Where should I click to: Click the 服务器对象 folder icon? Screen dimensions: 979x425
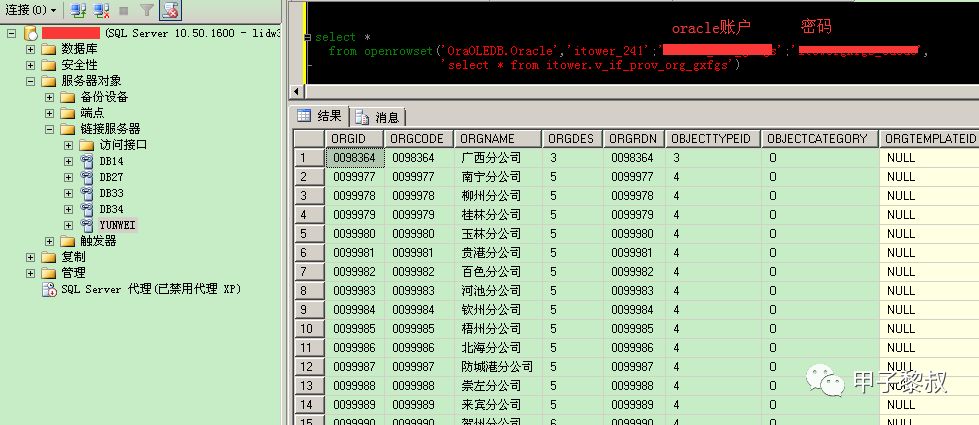[x=49, y=81]
